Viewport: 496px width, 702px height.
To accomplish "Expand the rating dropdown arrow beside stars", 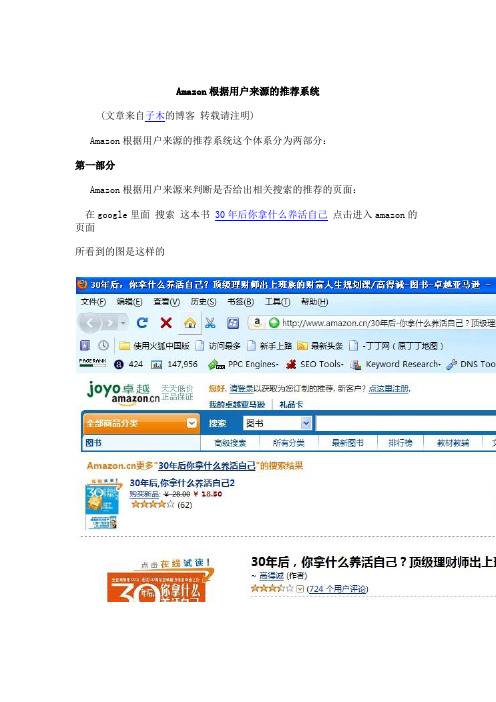I will click(300, 589).
